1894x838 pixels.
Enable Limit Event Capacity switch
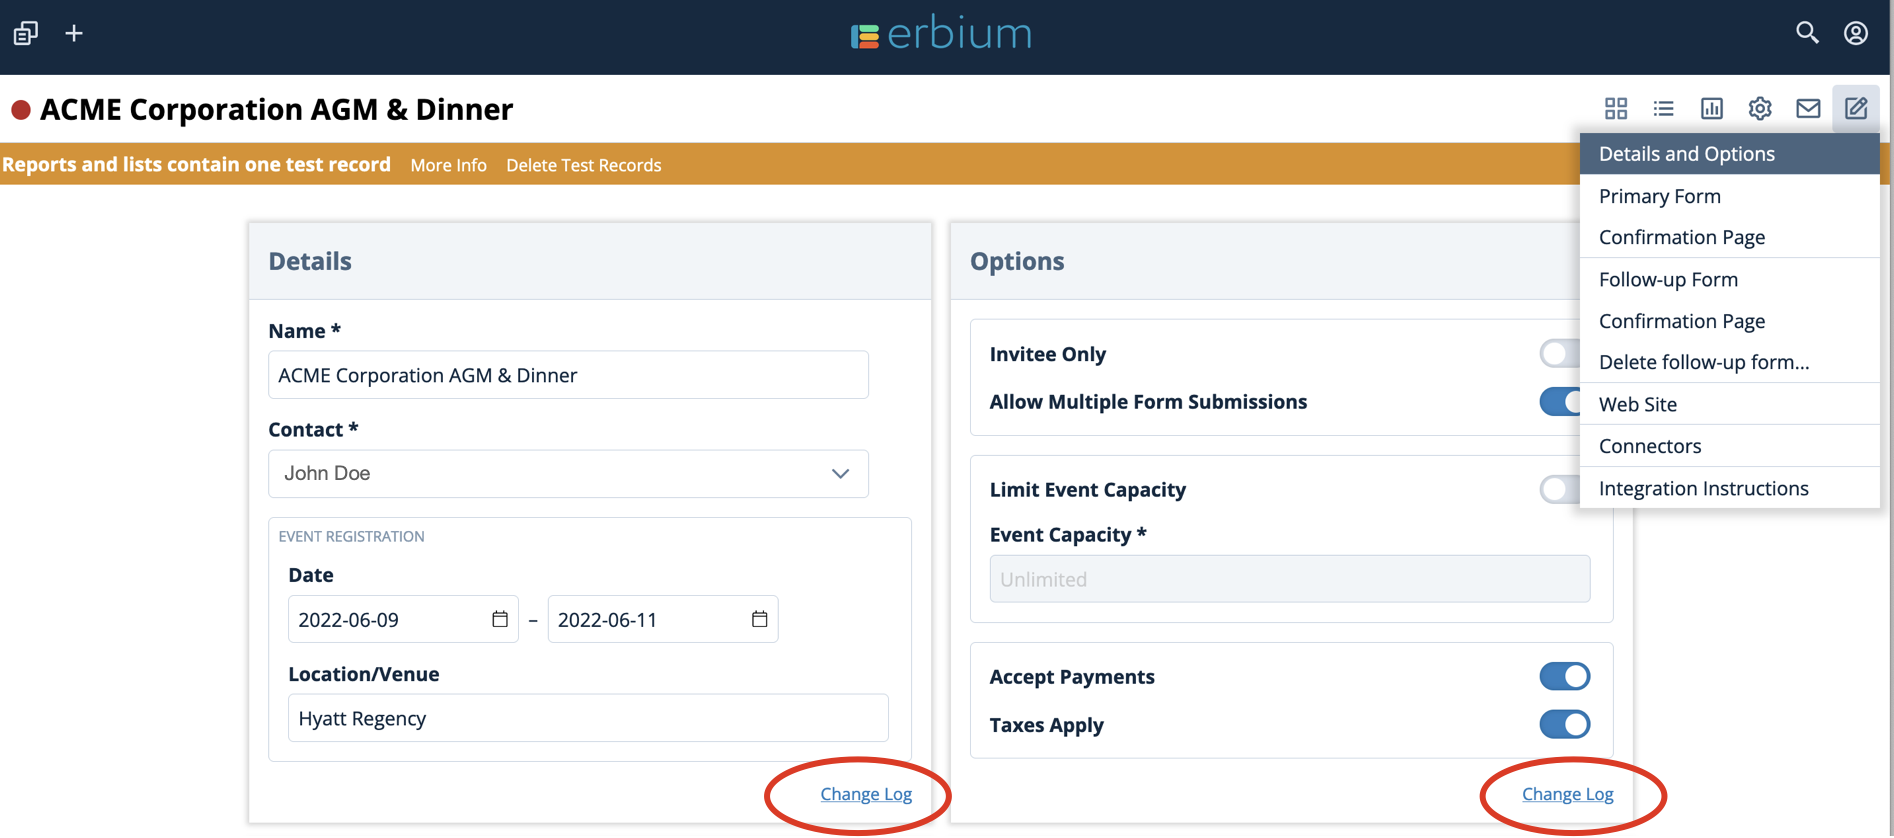[1560, 489]
